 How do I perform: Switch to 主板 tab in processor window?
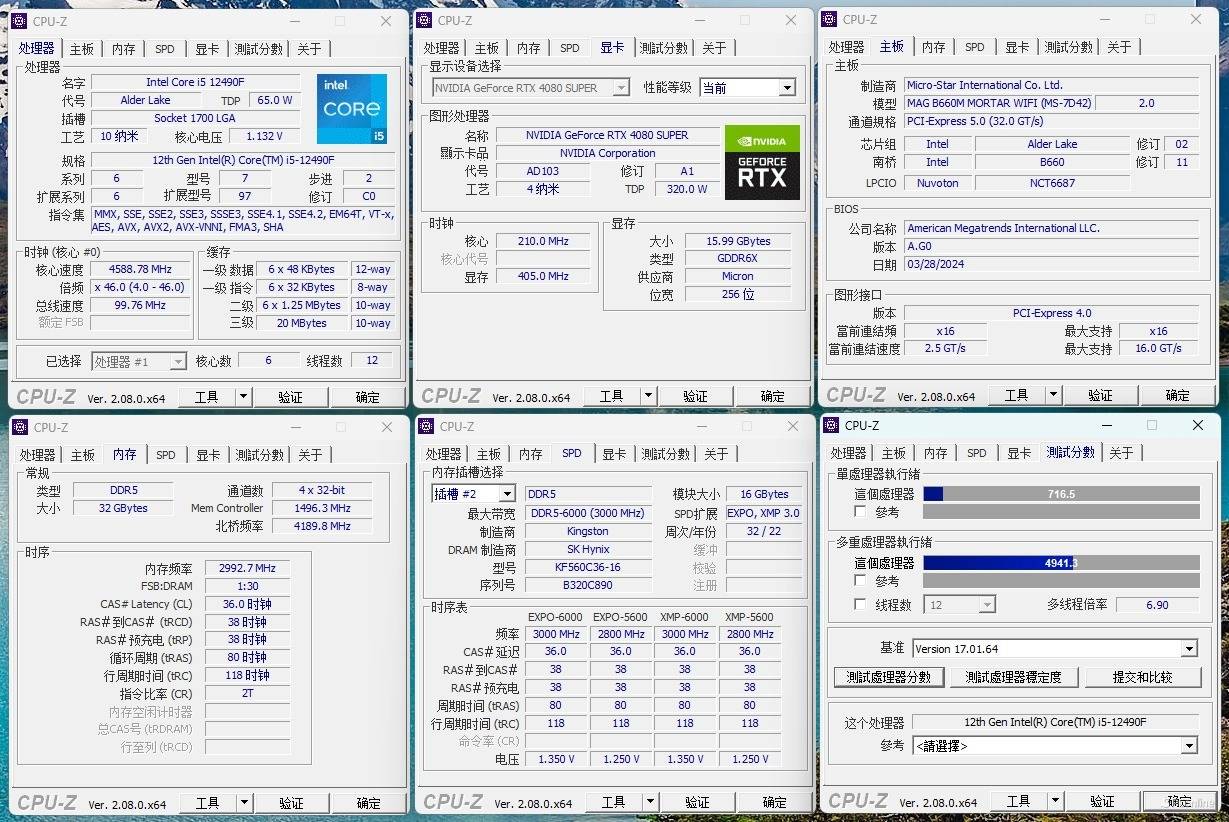point(82,49)
